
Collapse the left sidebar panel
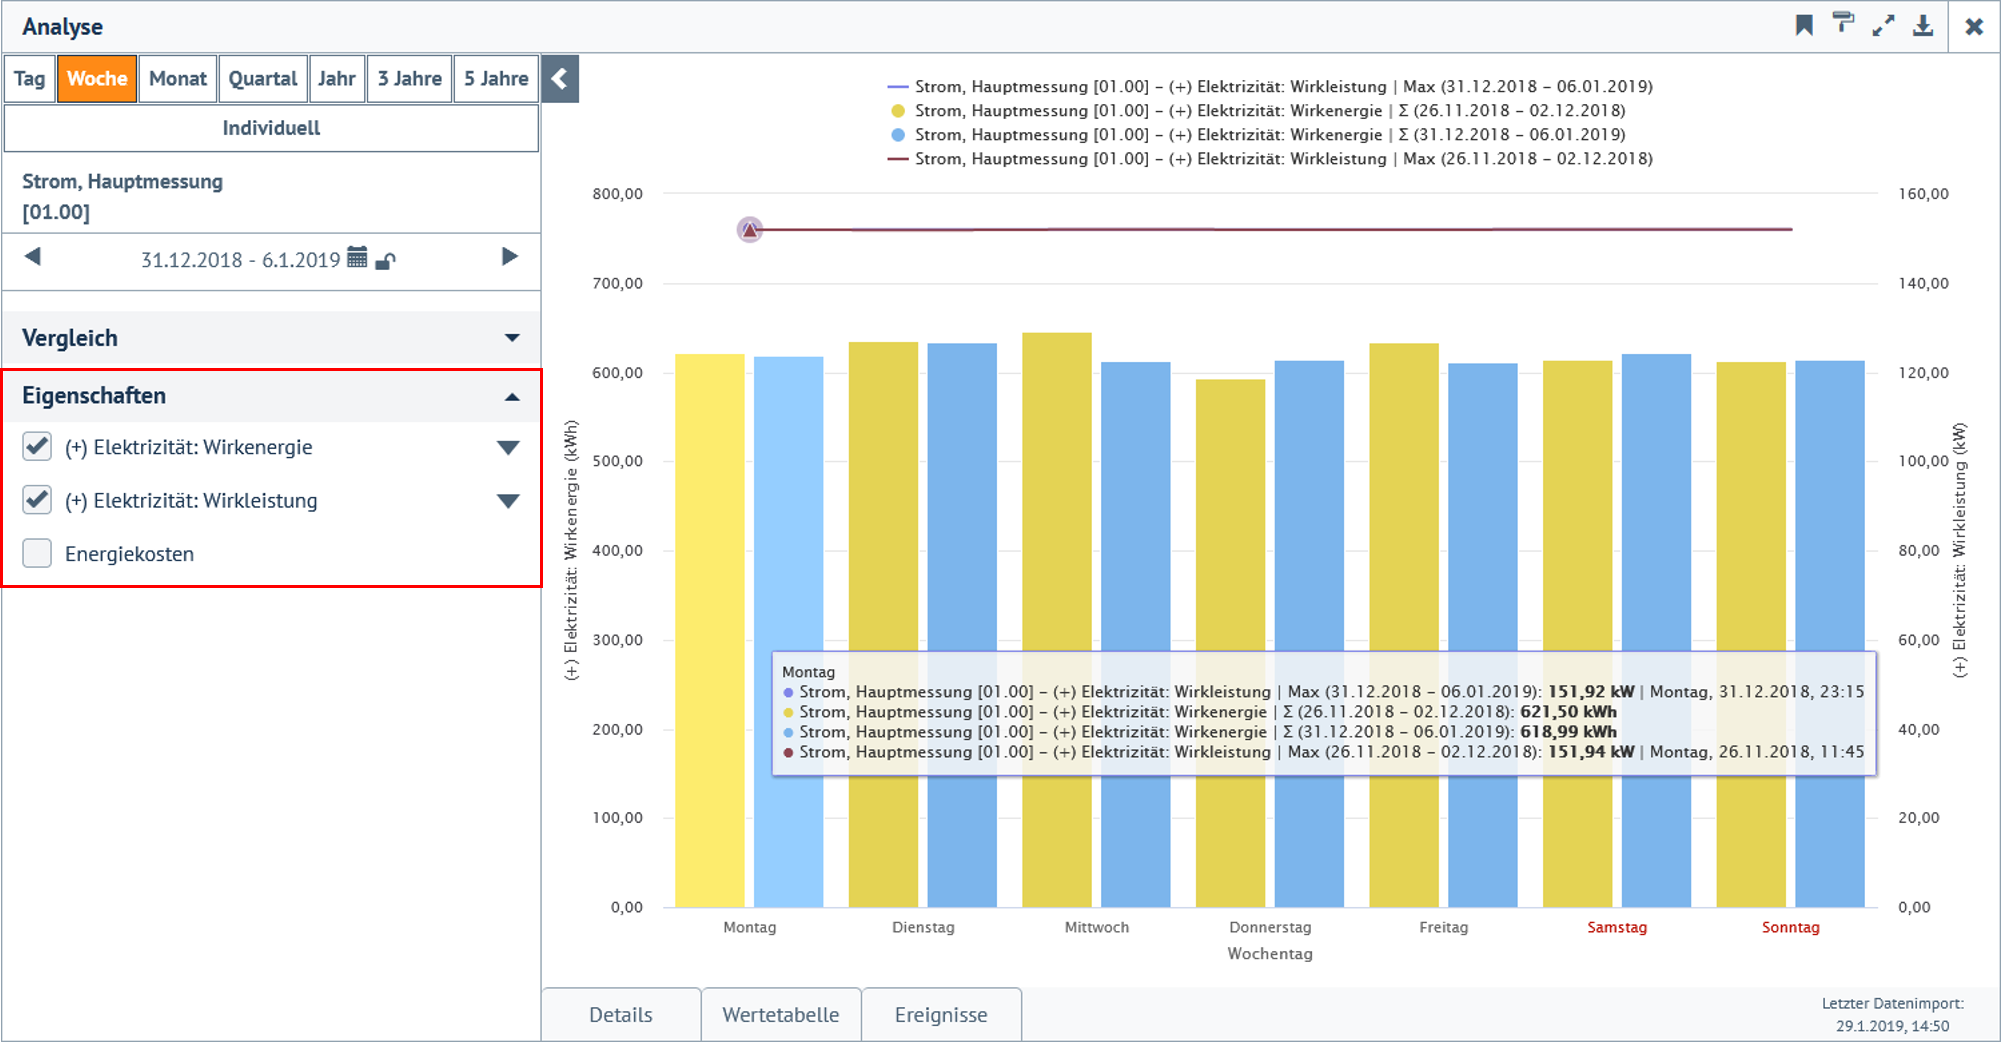[x=560, y=79]
